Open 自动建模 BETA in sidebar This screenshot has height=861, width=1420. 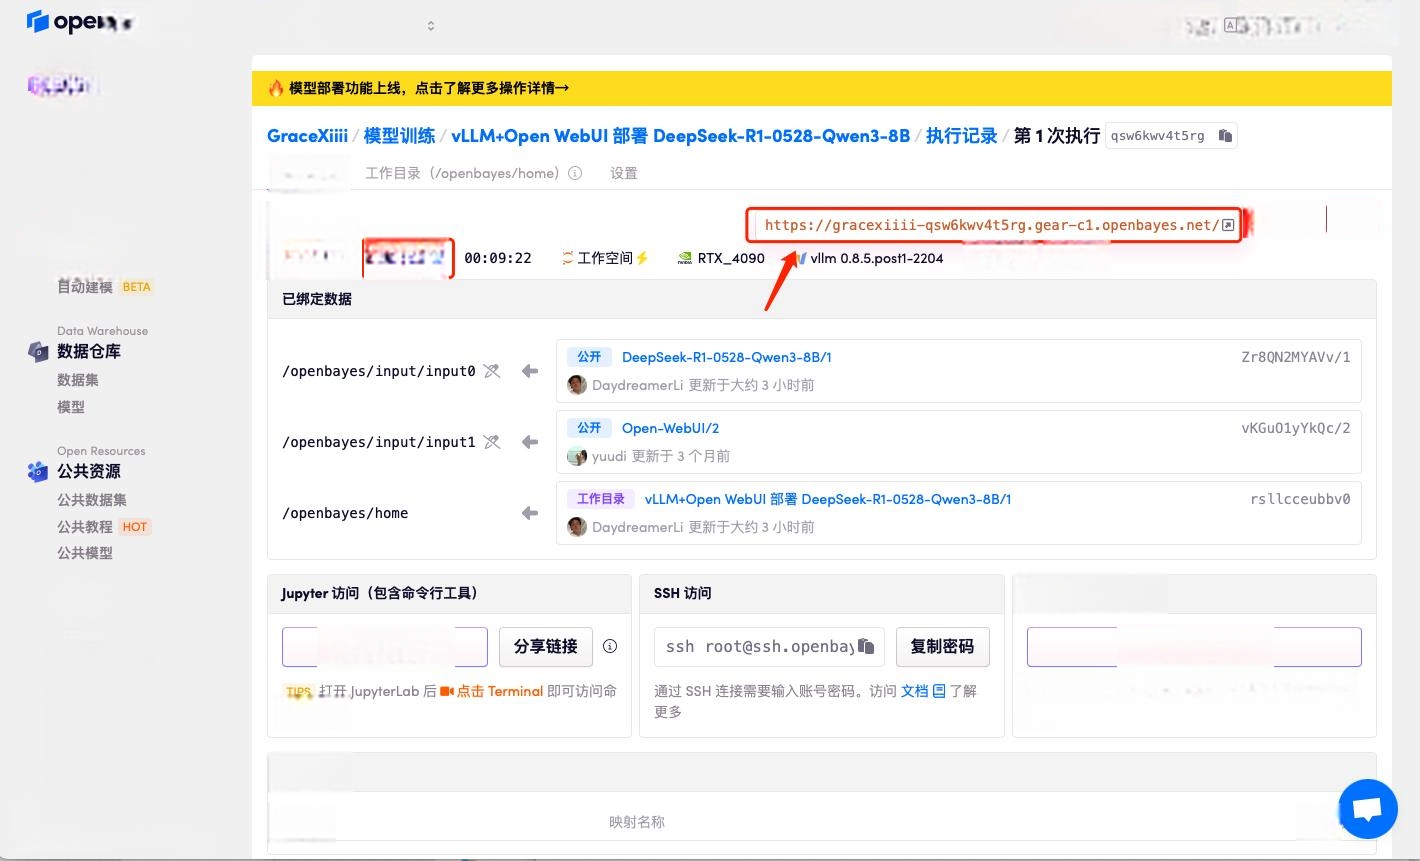point(104,287)
